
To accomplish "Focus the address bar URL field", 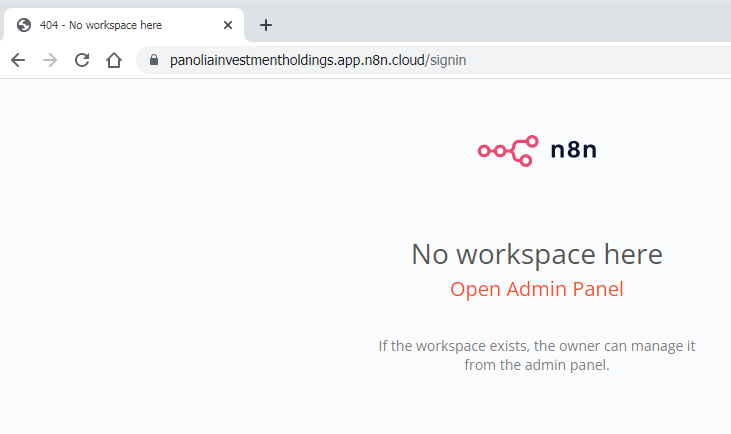I will (434, 60).
